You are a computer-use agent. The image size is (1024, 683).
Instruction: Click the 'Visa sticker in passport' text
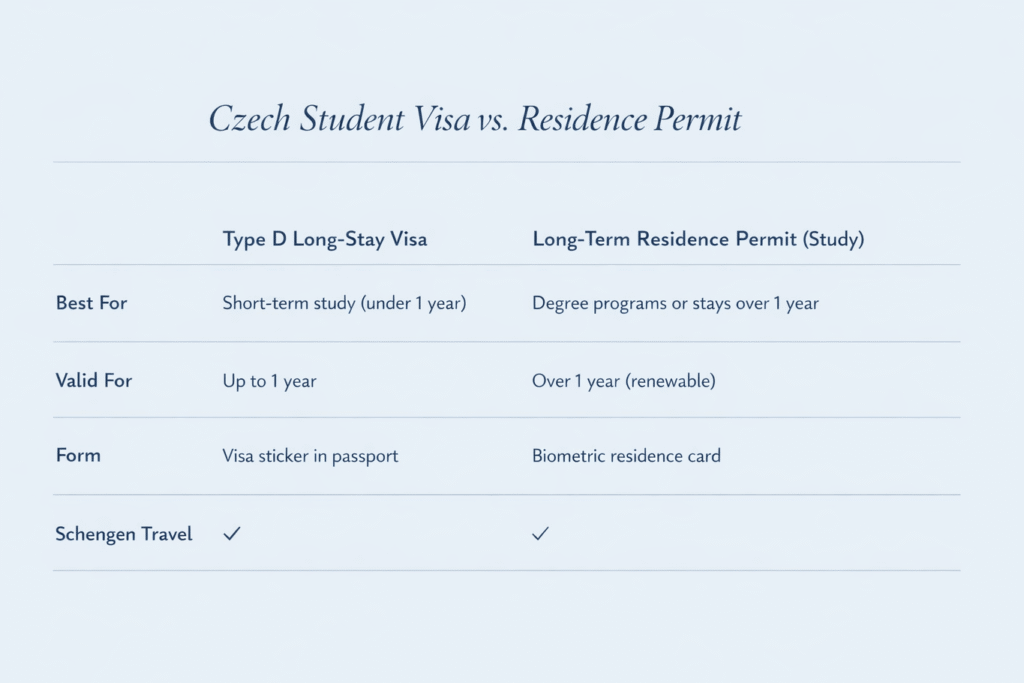[x=310, y=456]
